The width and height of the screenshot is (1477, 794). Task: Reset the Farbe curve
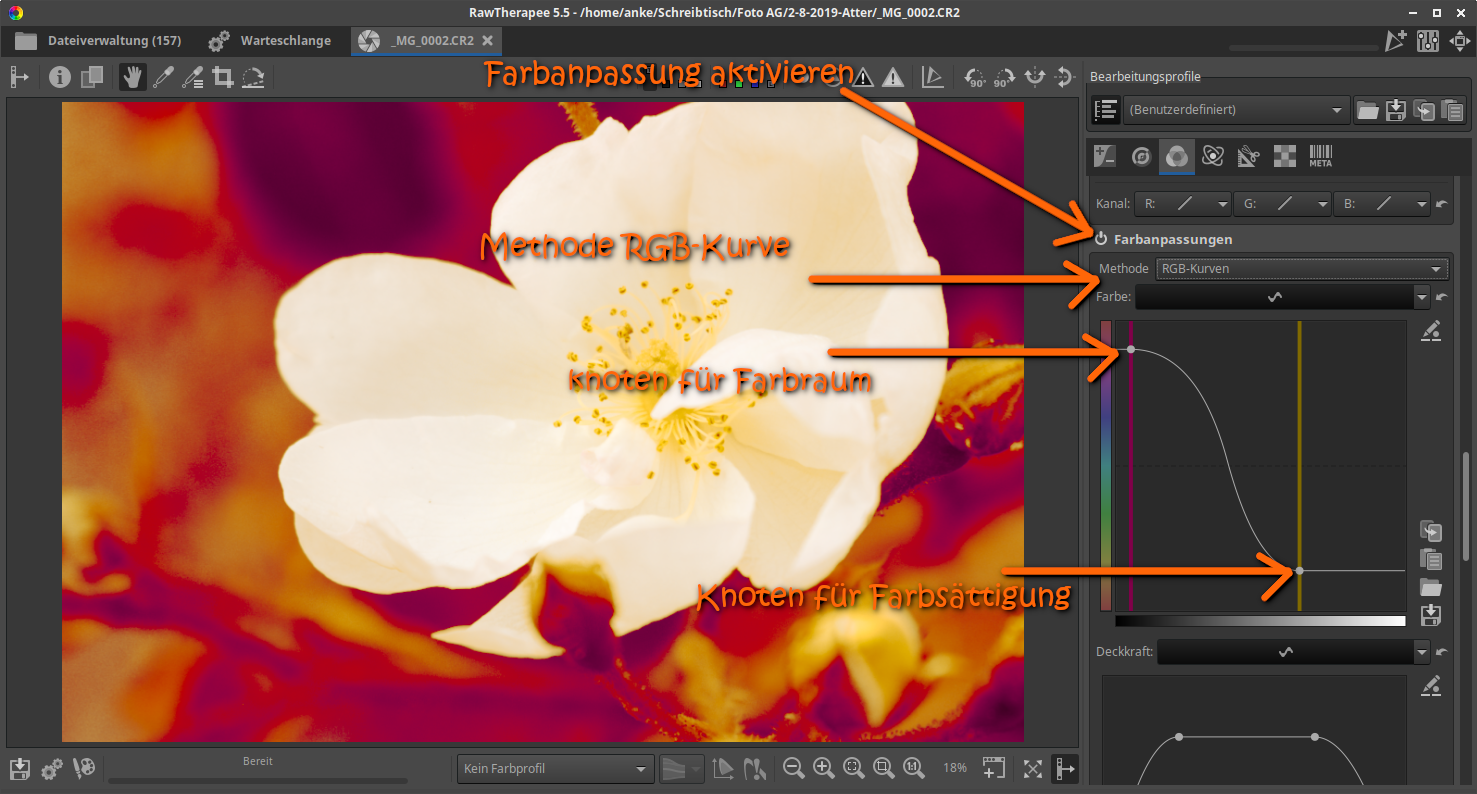click(x=1441, y=297)
